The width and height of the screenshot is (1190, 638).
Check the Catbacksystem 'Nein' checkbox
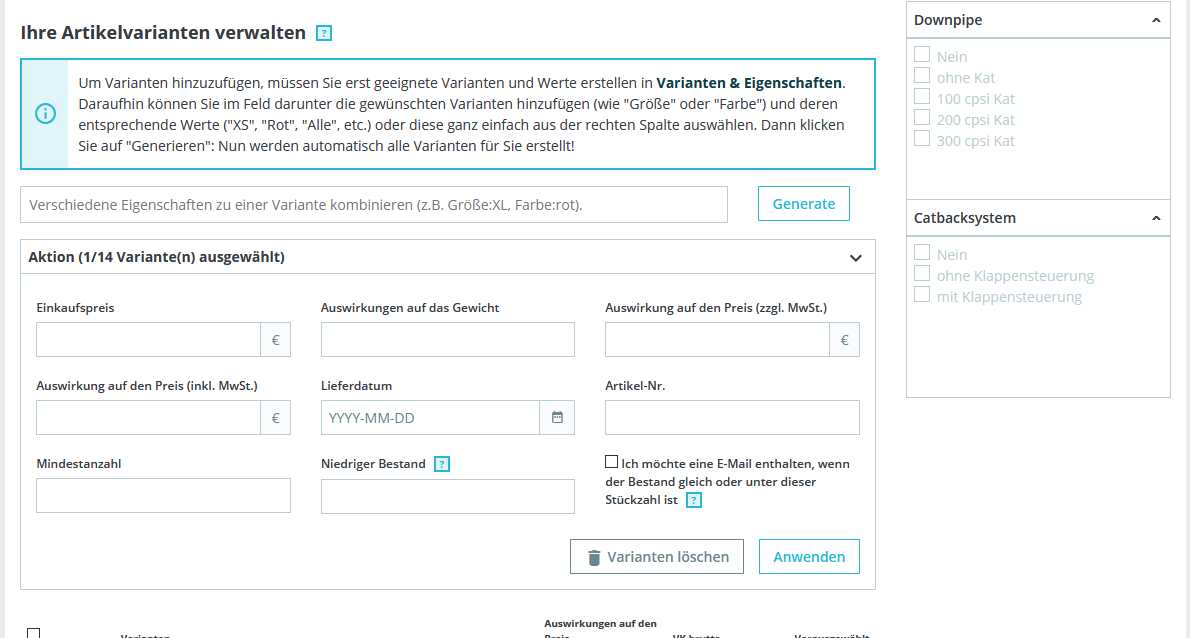tap(922, 253)
